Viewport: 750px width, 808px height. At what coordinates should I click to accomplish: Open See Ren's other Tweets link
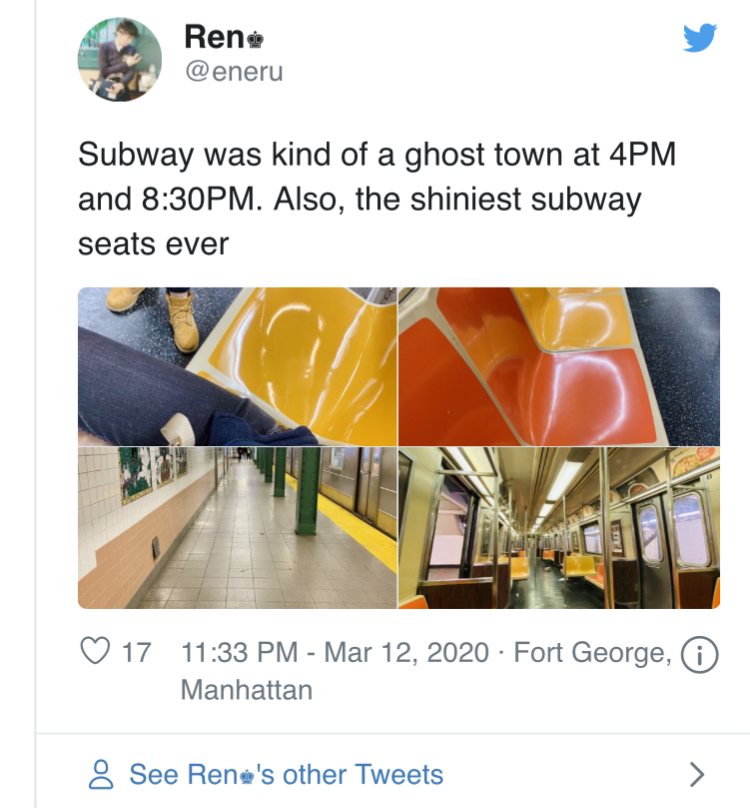tap(286, 774)
